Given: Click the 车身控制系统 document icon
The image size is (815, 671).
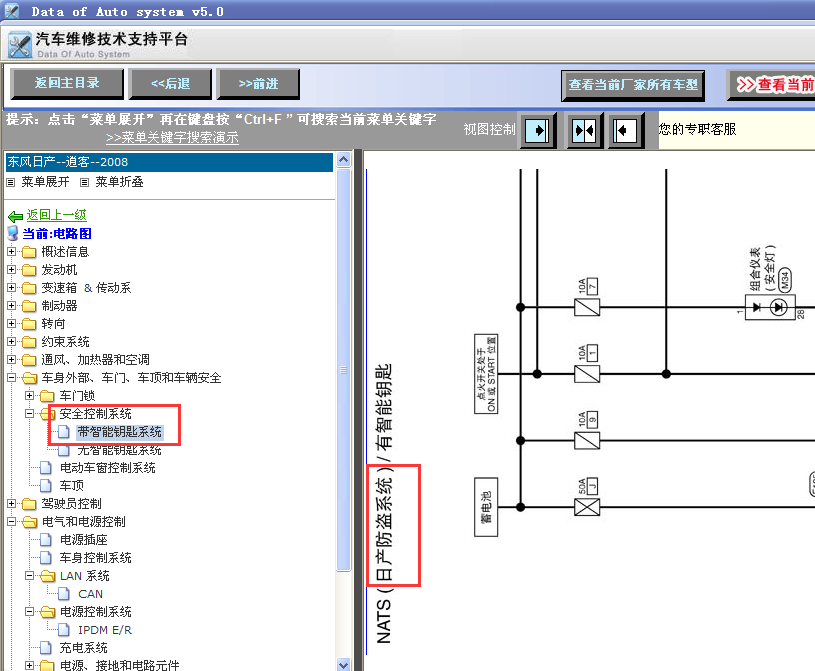Looking at the screenshot, I should [46, 558].
